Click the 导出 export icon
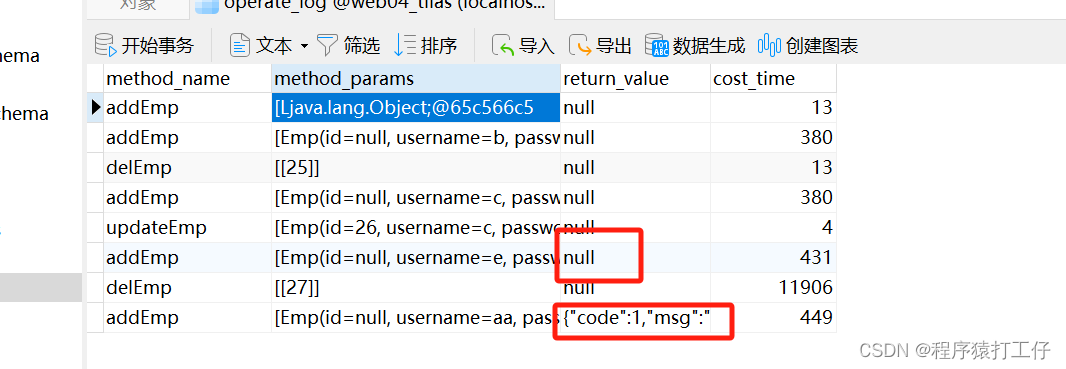Image resolution: width=1066 pixels, height=369 pixels. (581, 46)
